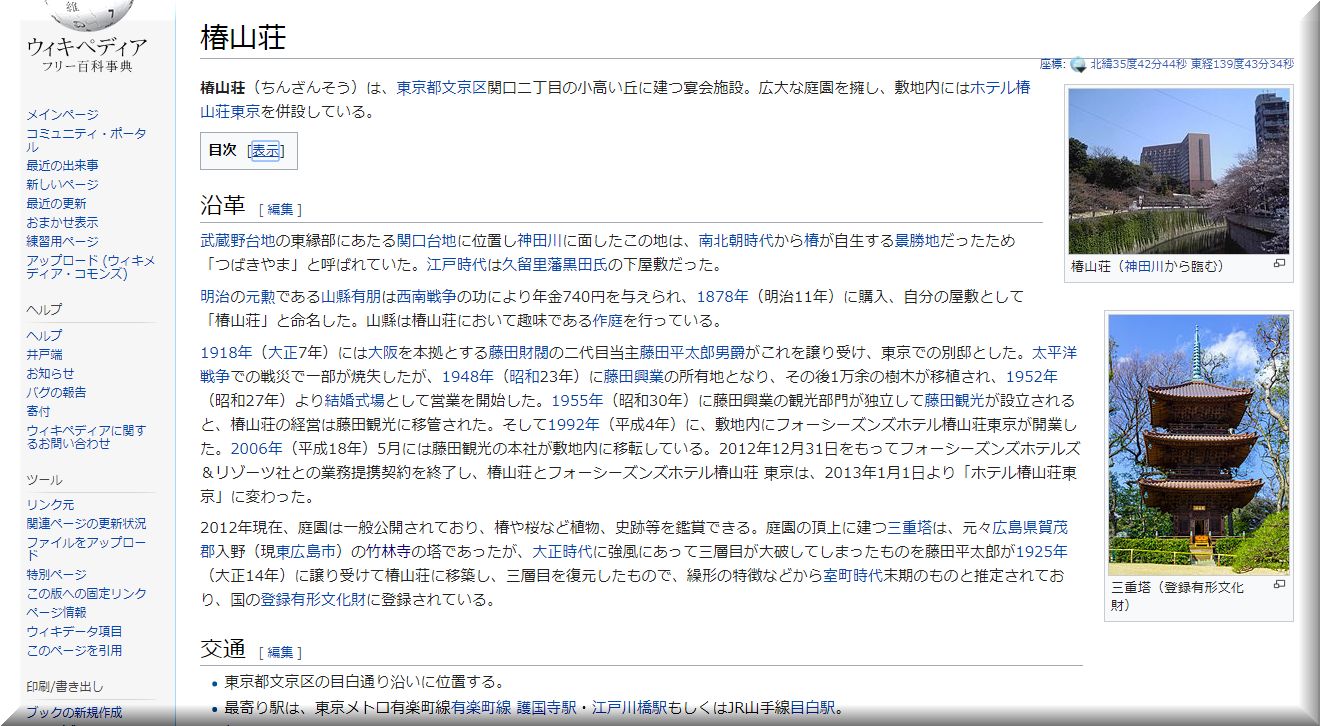Edit the 交通 section

(280, 652)
